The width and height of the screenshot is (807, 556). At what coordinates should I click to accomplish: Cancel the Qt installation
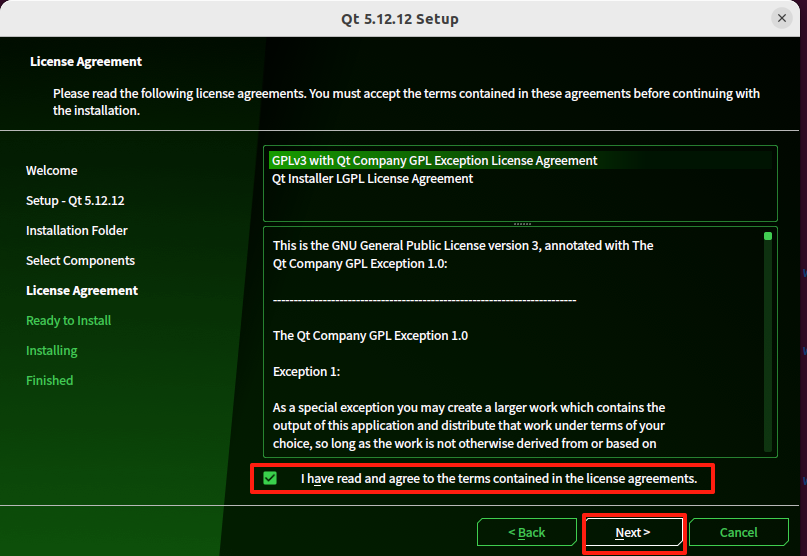(738, 532)
